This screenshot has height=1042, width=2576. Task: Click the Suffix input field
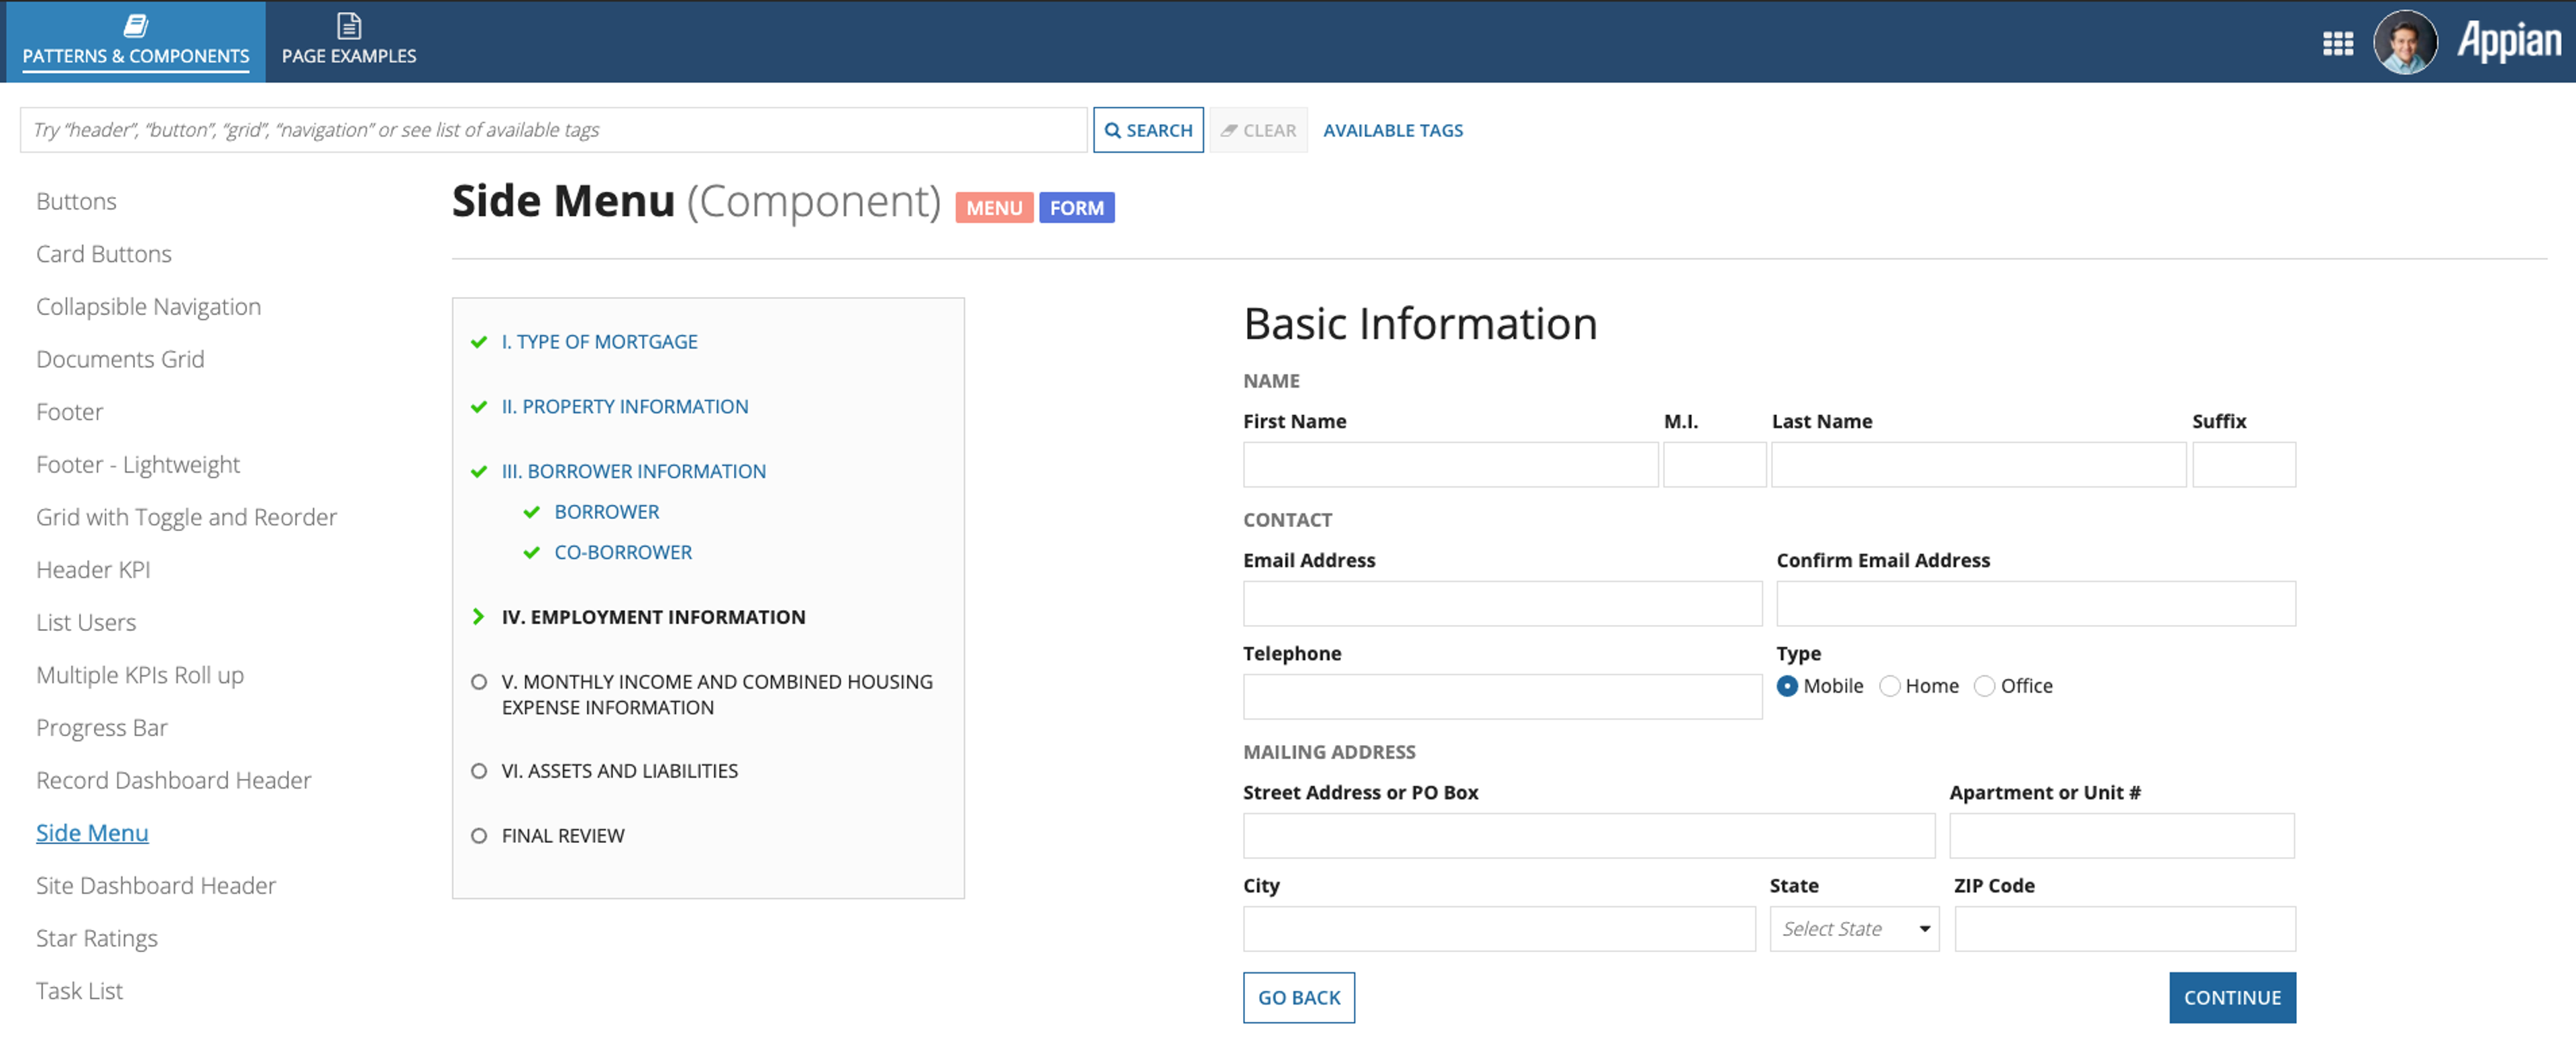click(2243, 465)
